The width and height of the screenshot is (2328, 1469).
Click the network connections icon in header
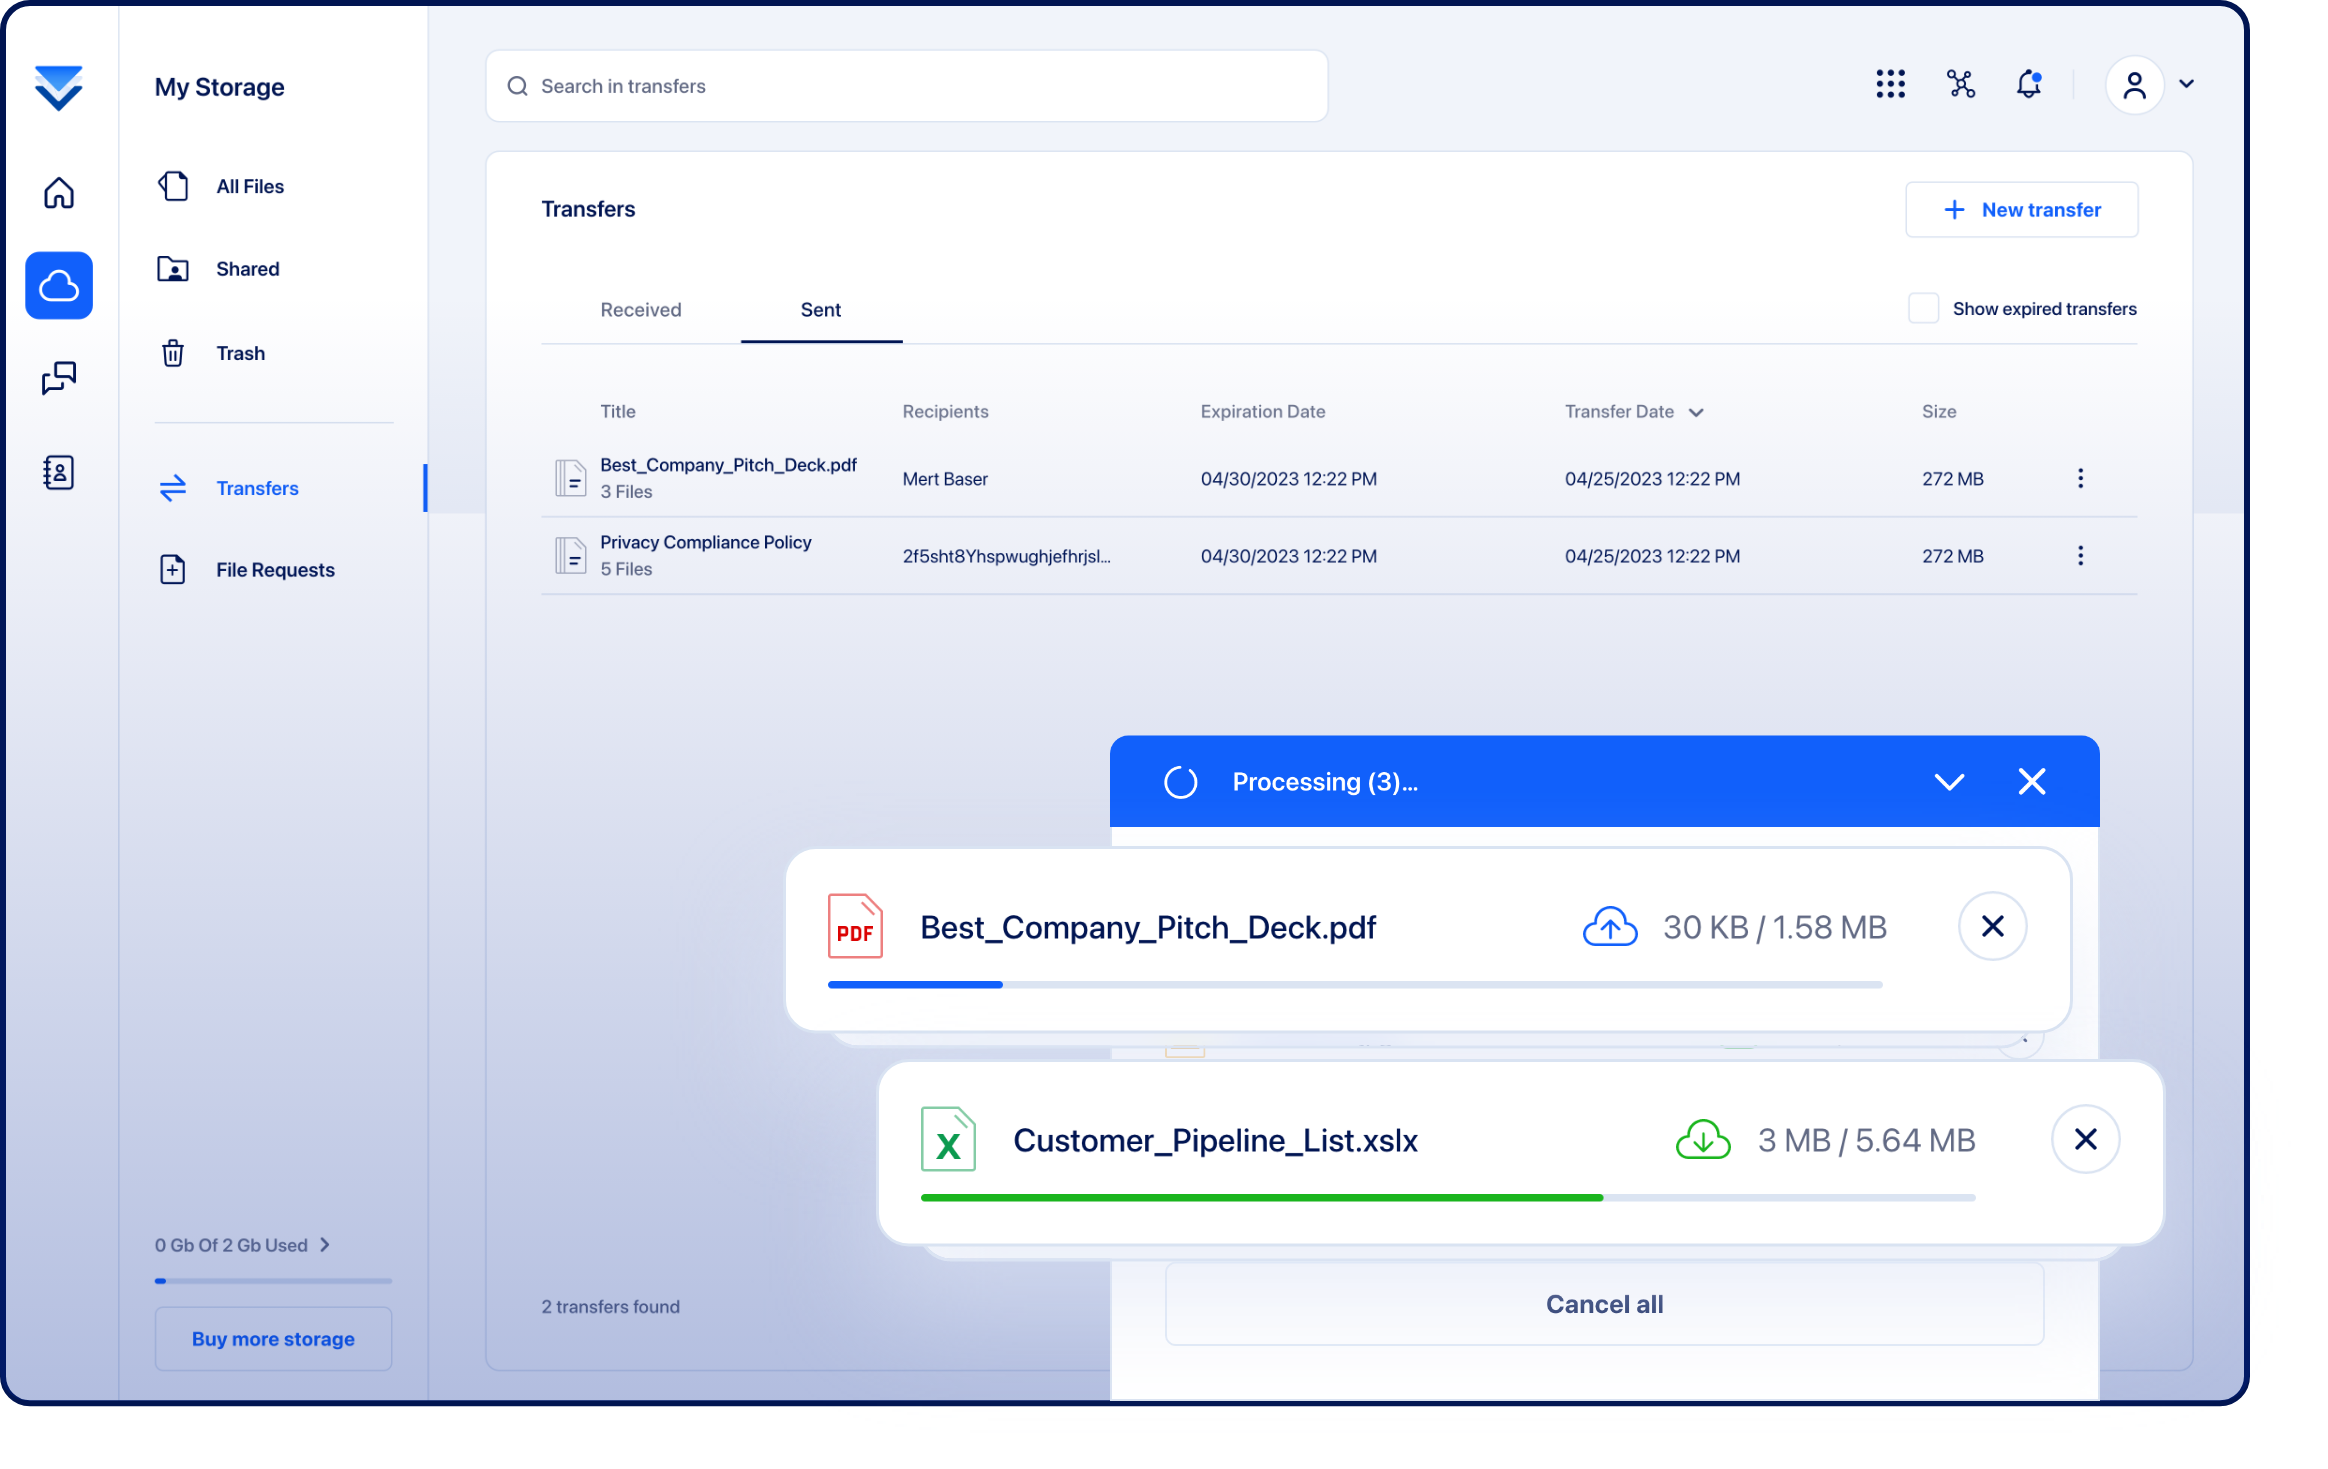tap(1961, 85)
